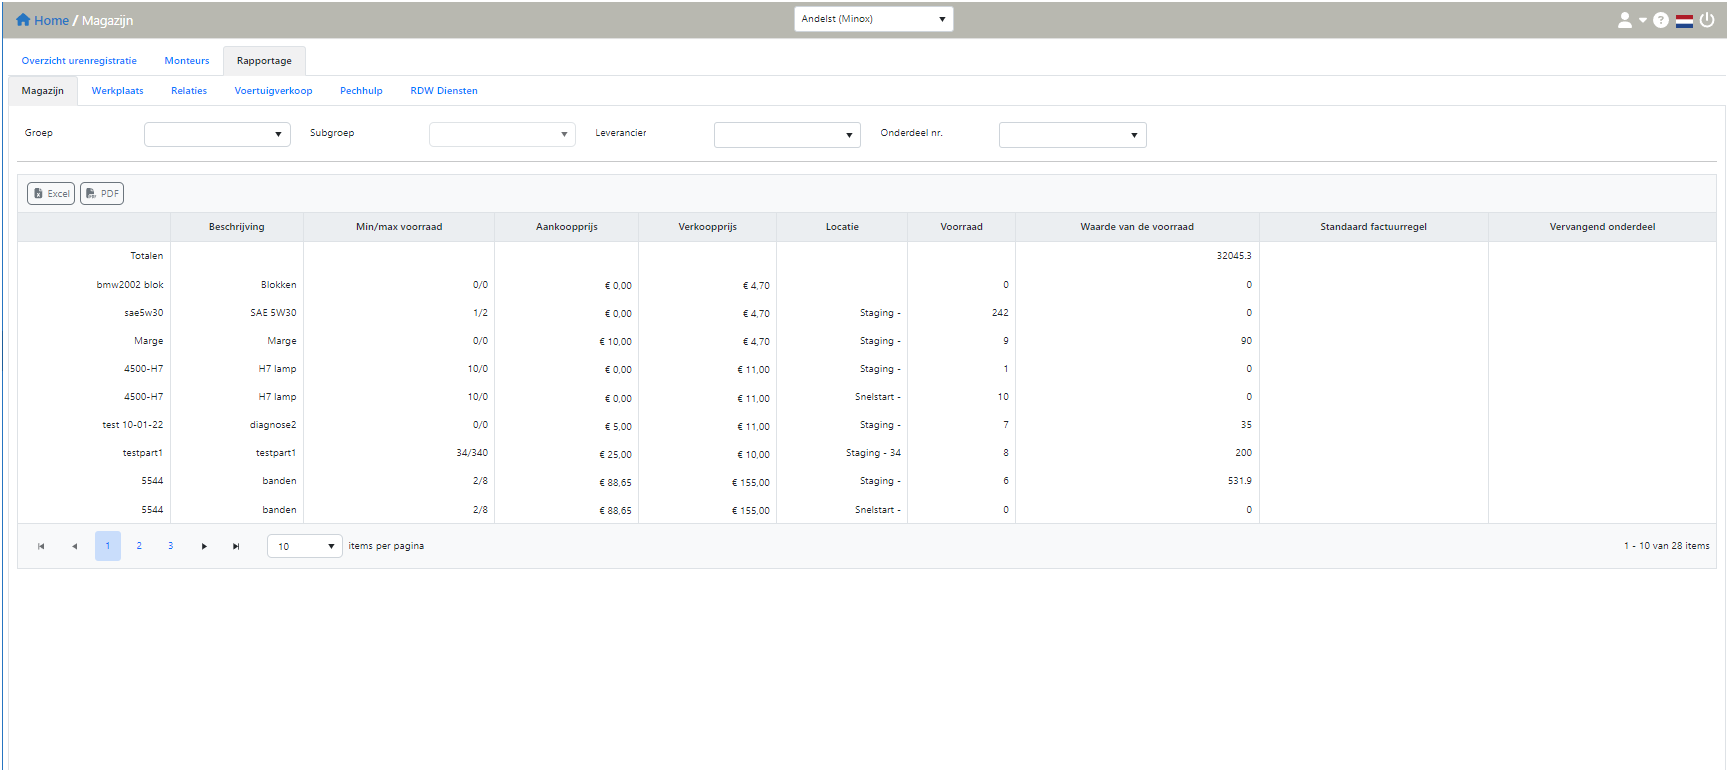Jump to last page of results
This screenshot has width=1729, height=772.
(x=236, y=546)
